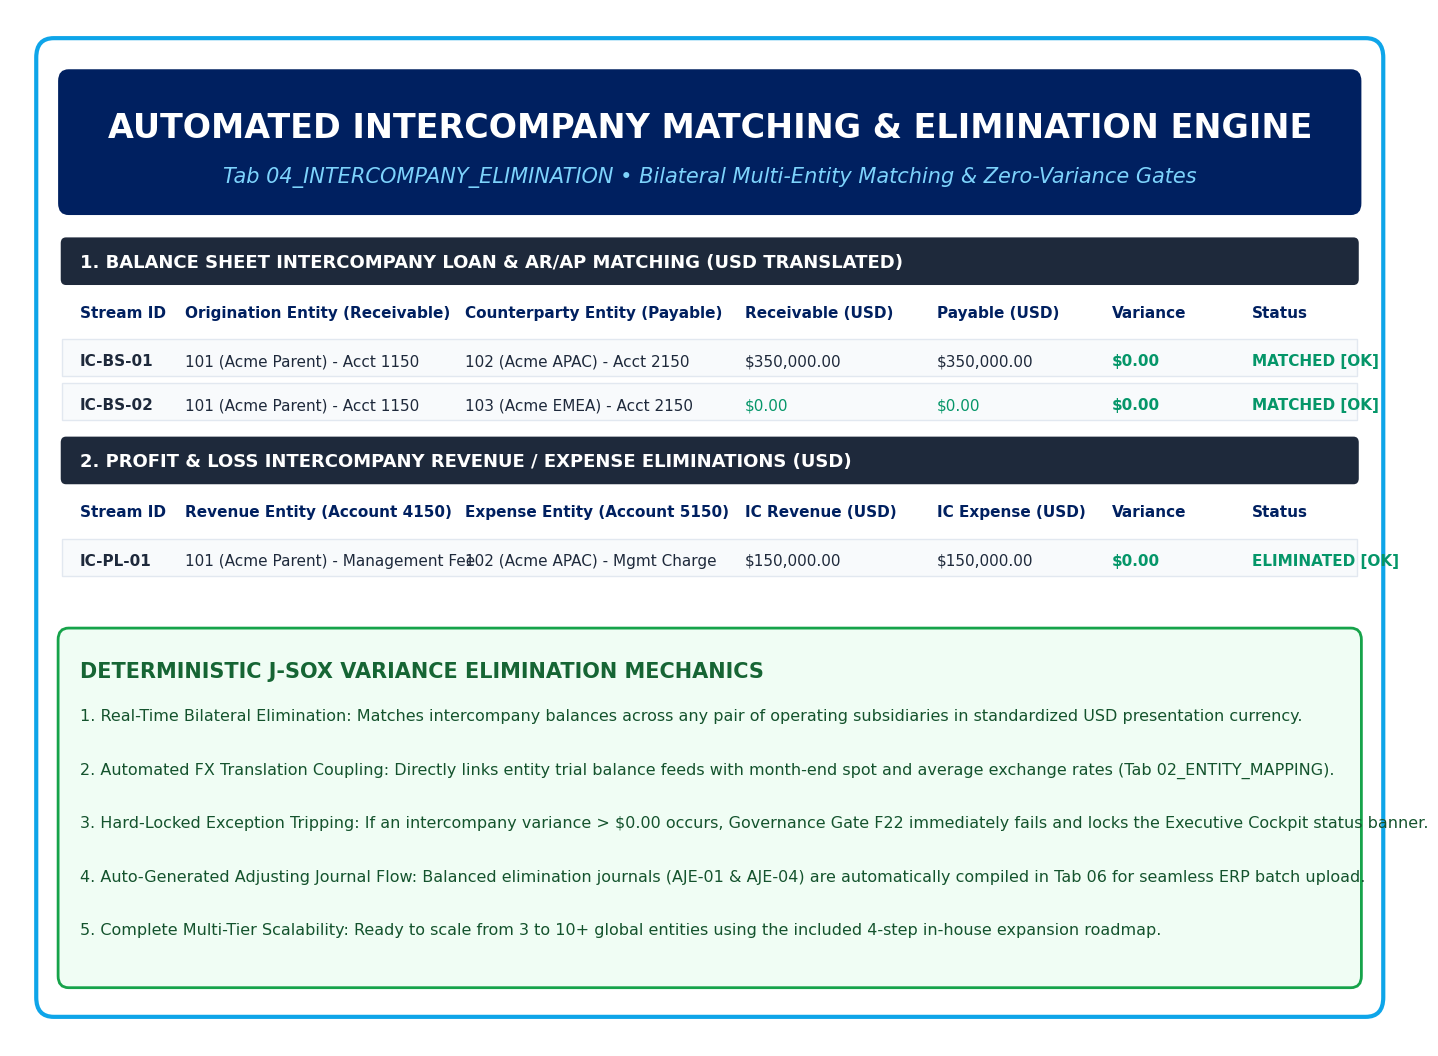Click the MATCHED [OK] status for IC-BS-02
Viewport: 1438px width, 1056px height.
tap(1315, 405)
